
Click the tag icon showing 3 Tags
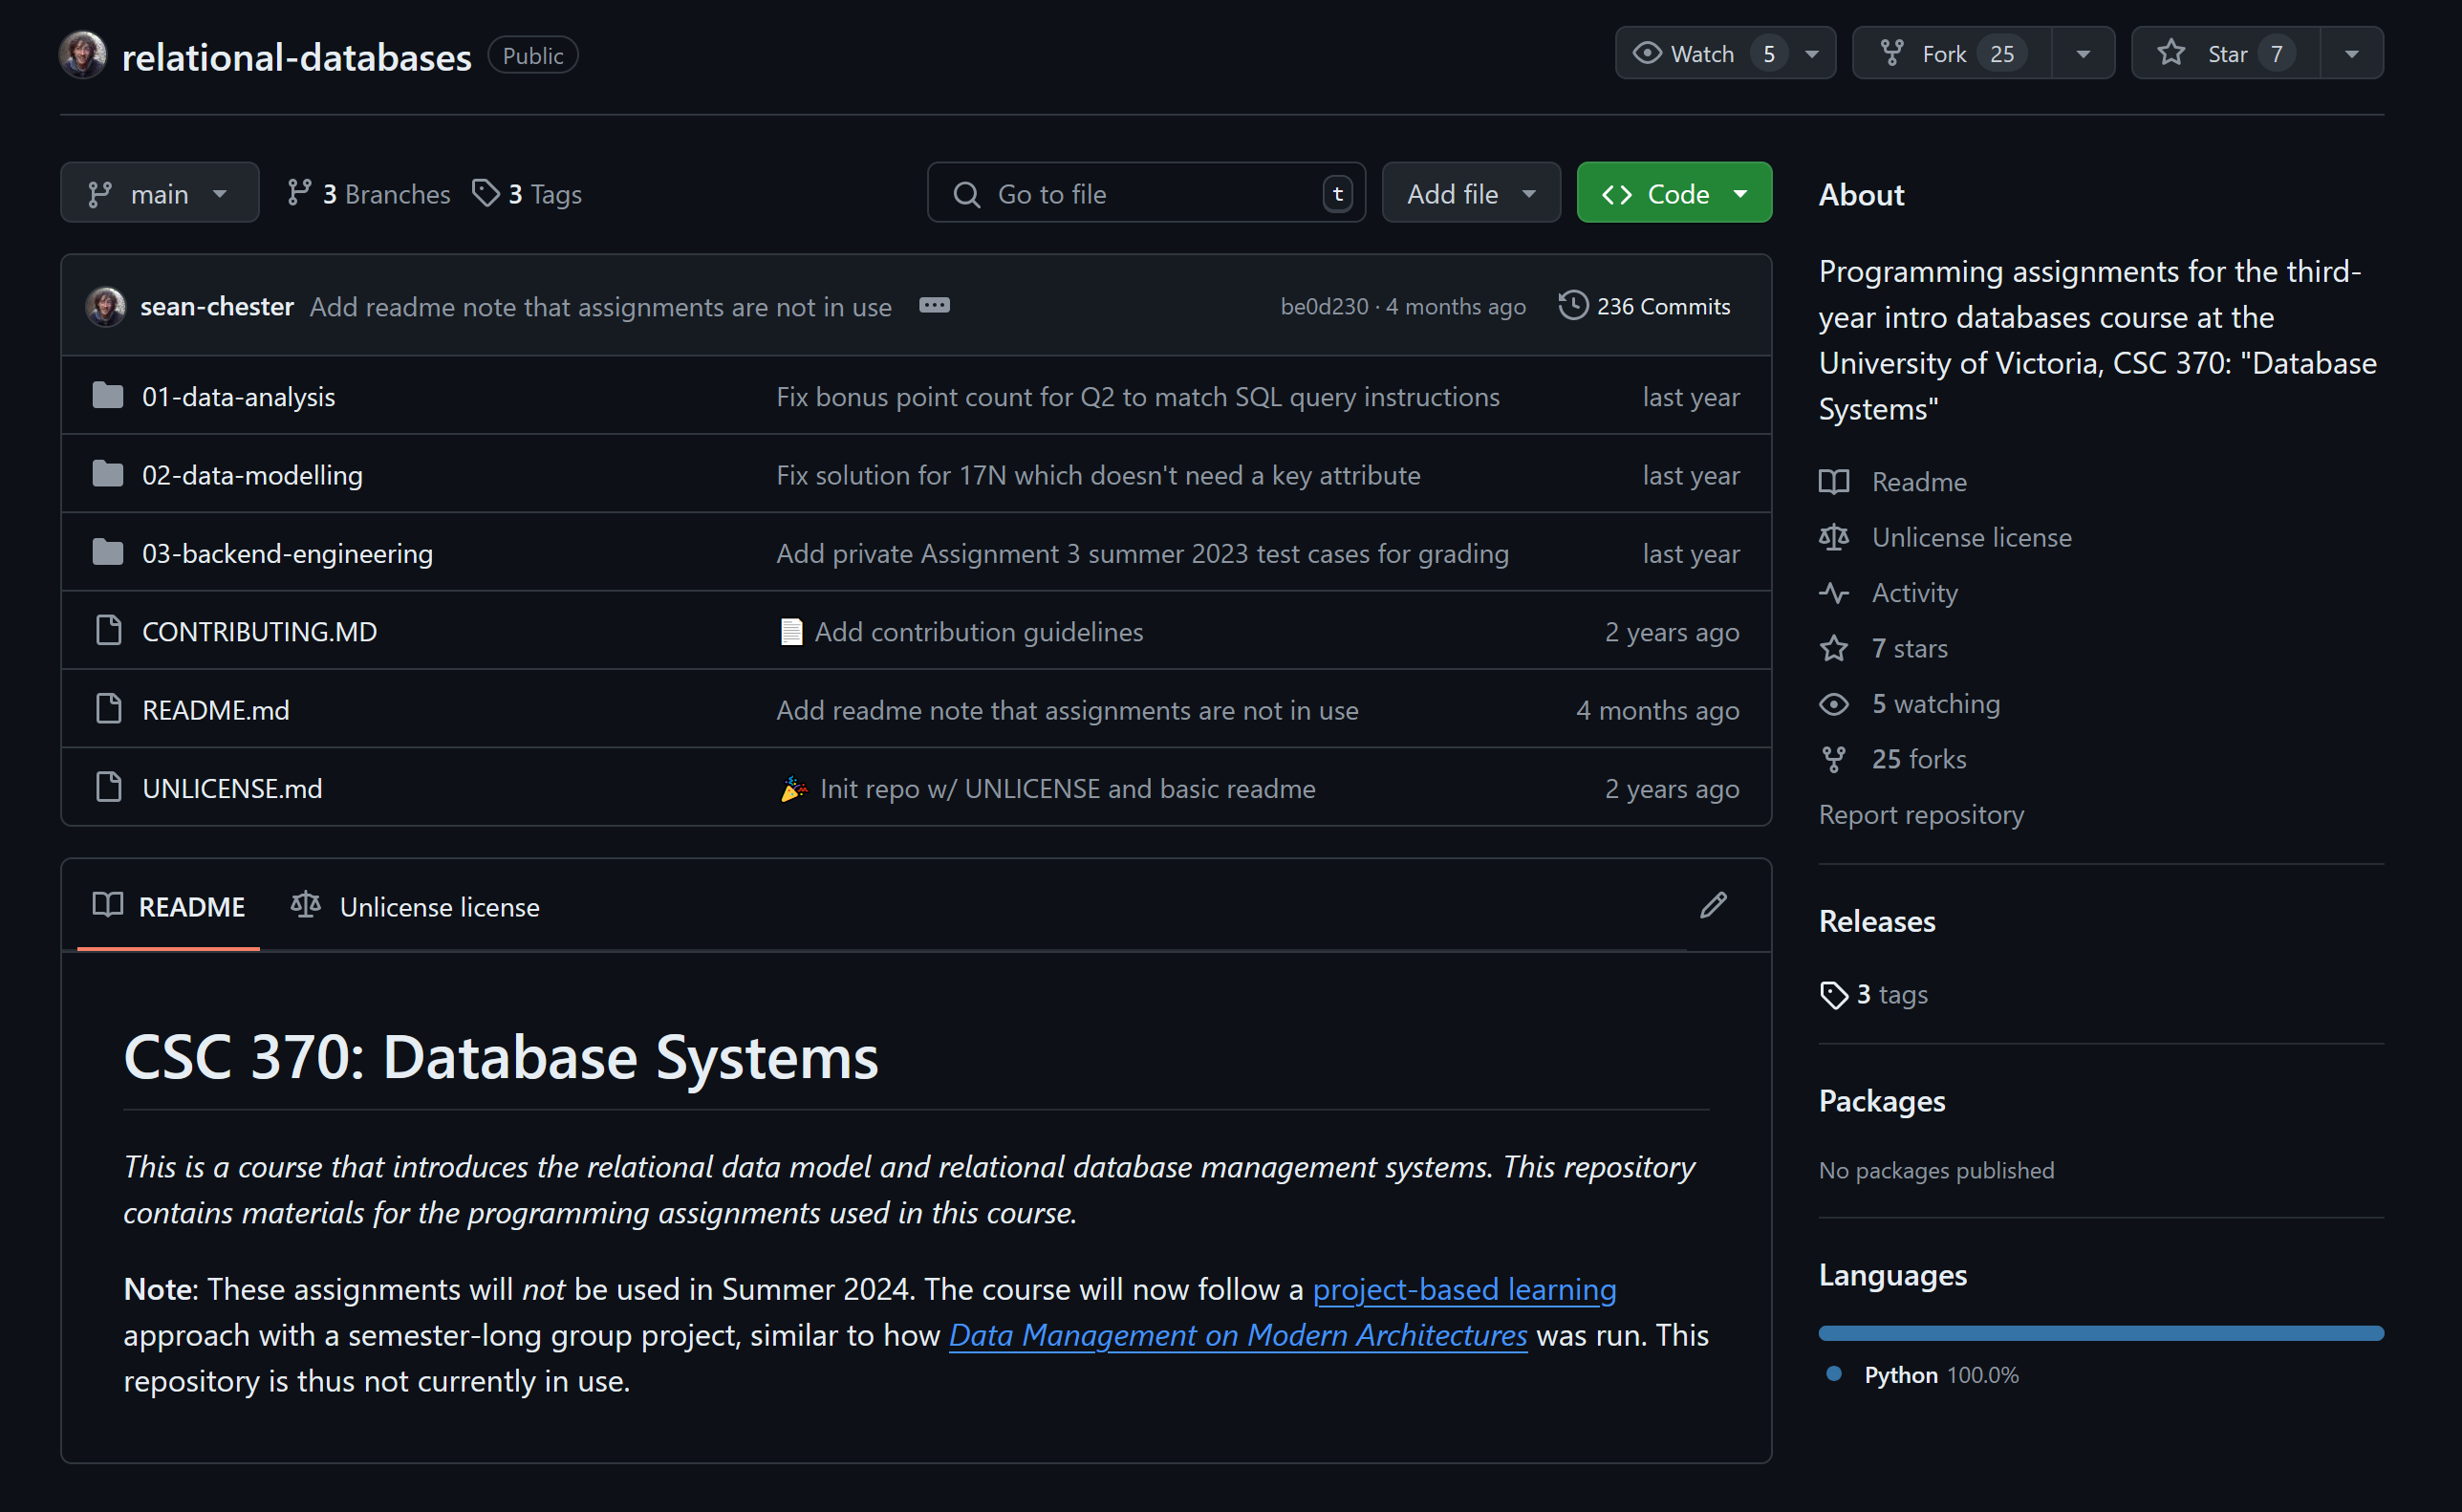tap(487, 193)
